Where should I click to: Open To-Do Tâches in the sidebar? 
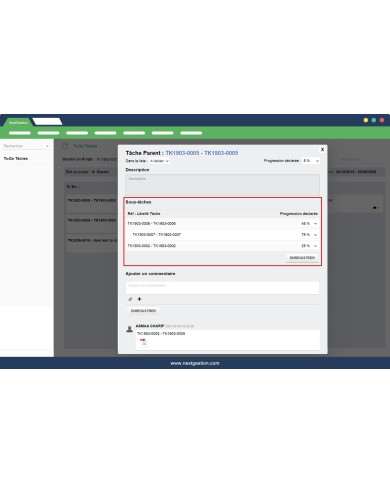(x=16, y=159)
